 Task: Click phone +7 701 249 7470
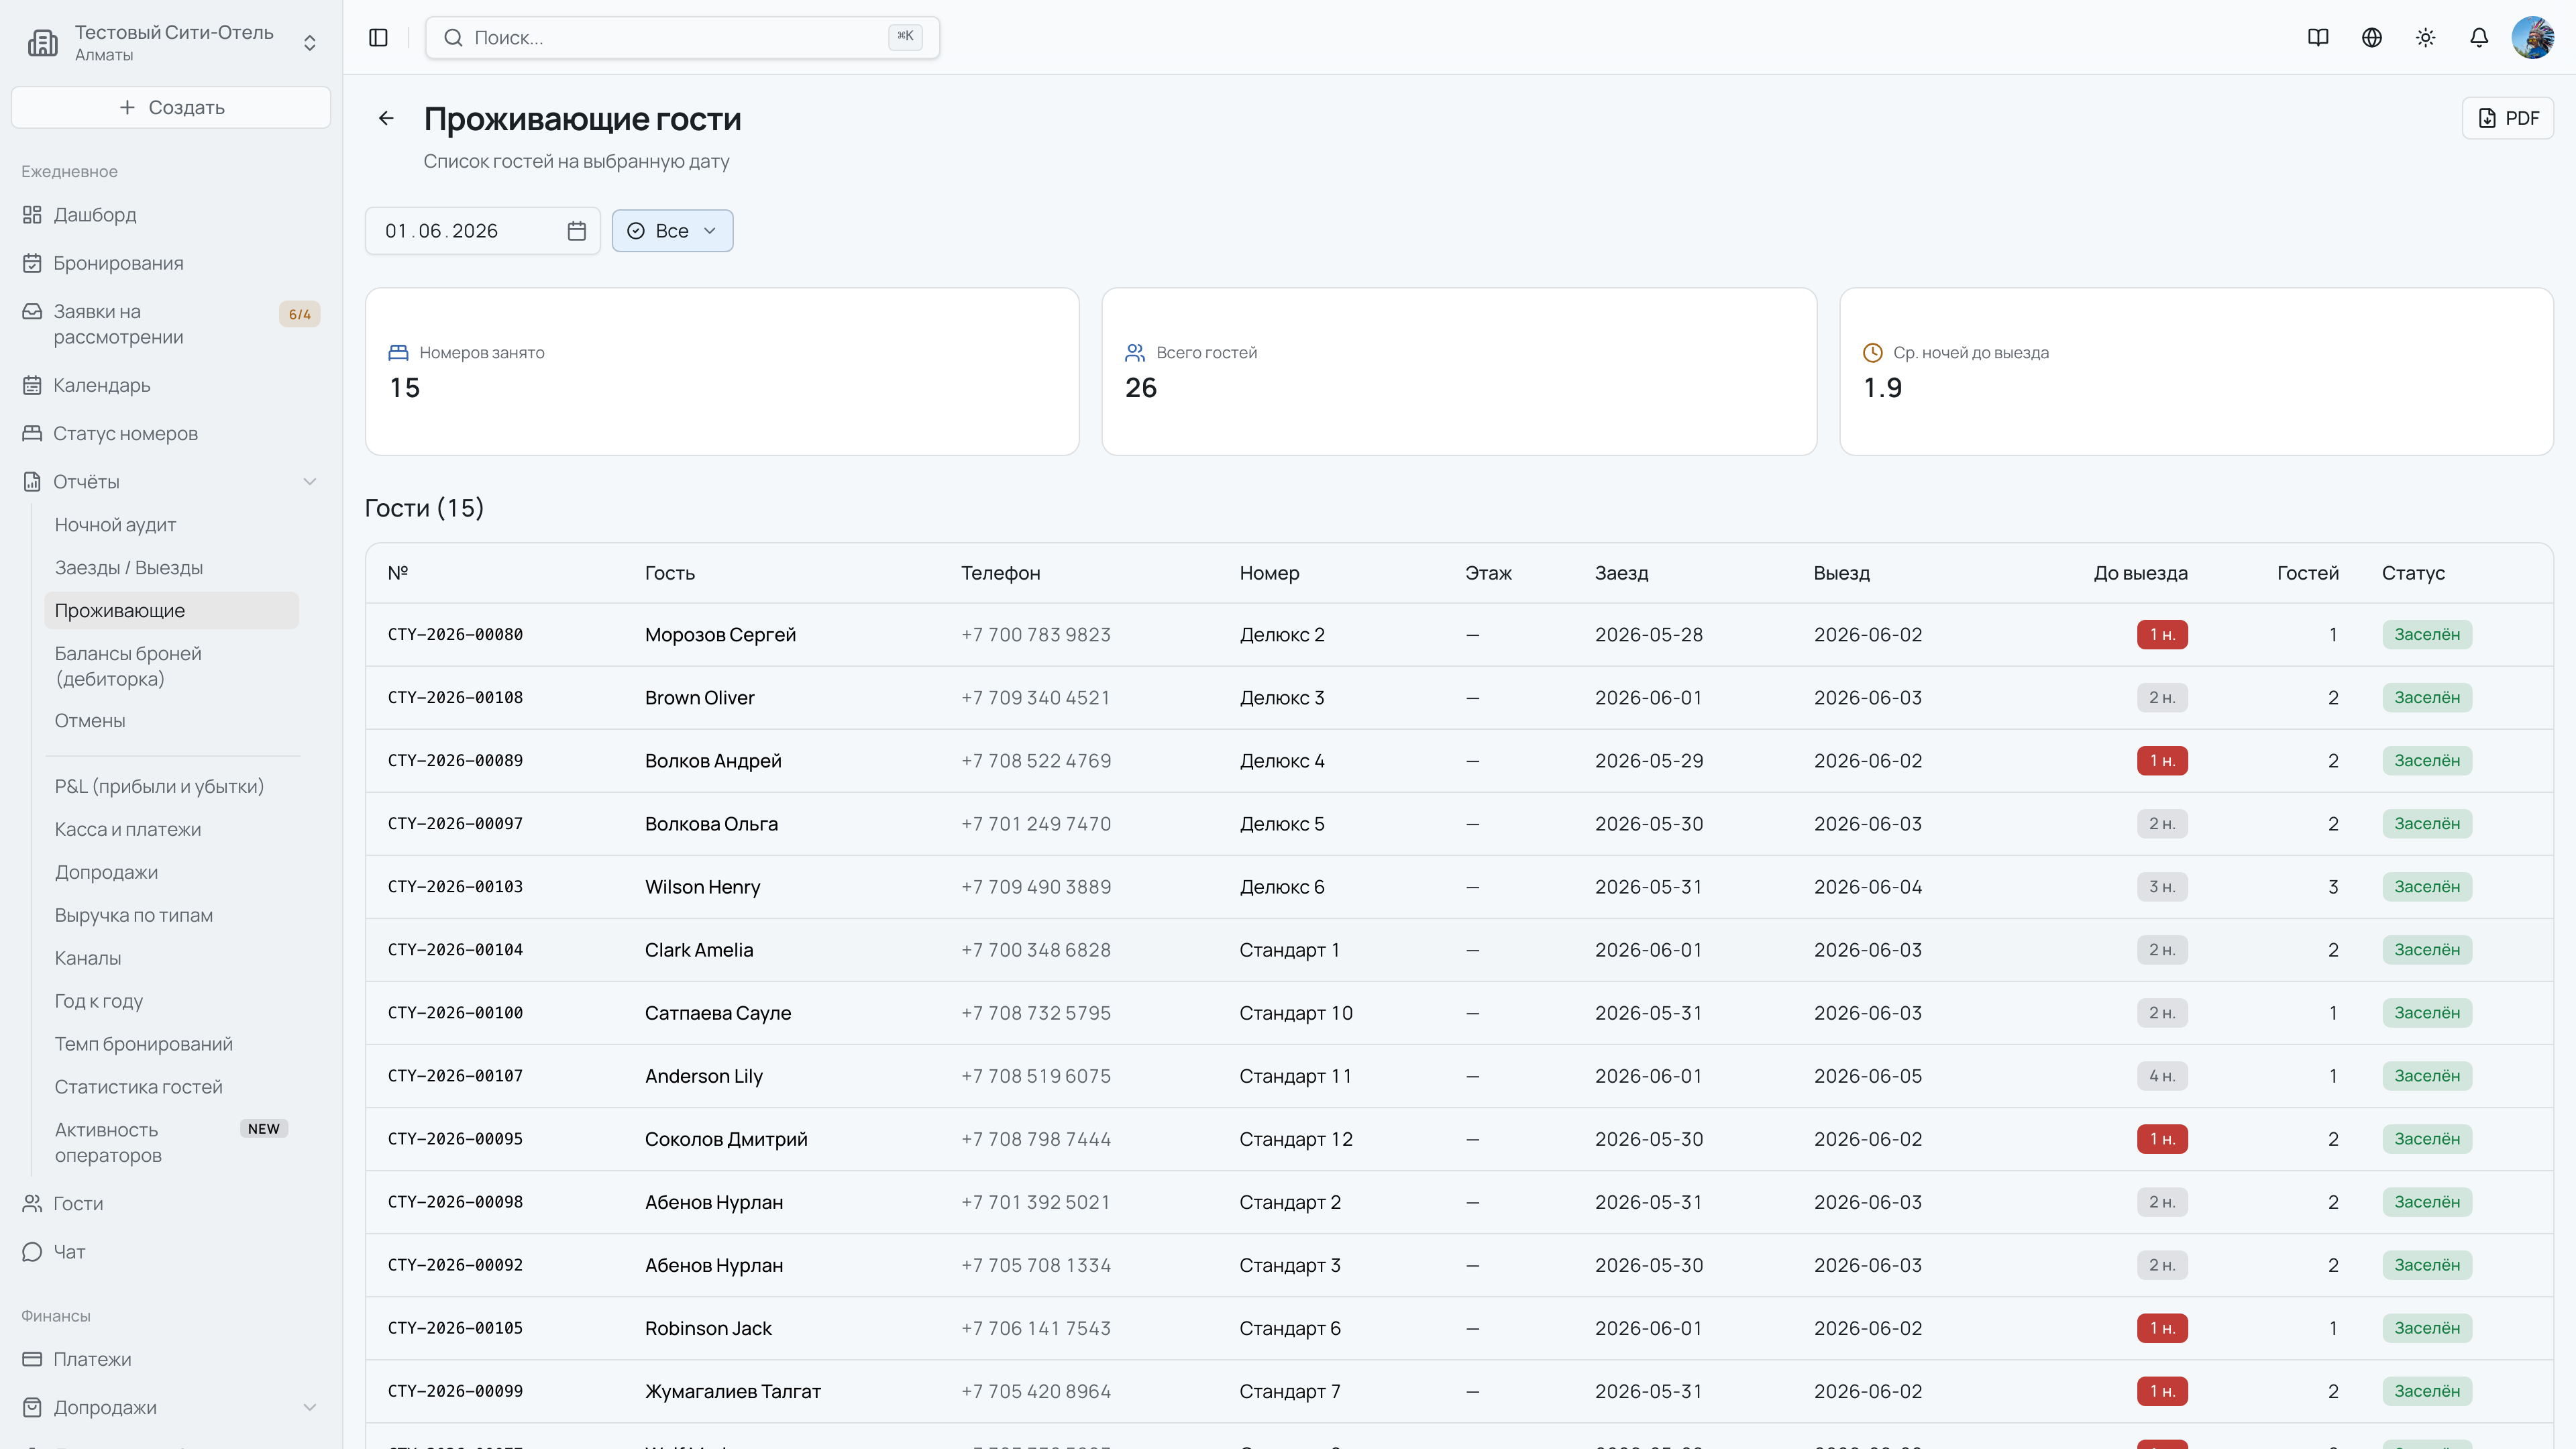point(1036,824)
